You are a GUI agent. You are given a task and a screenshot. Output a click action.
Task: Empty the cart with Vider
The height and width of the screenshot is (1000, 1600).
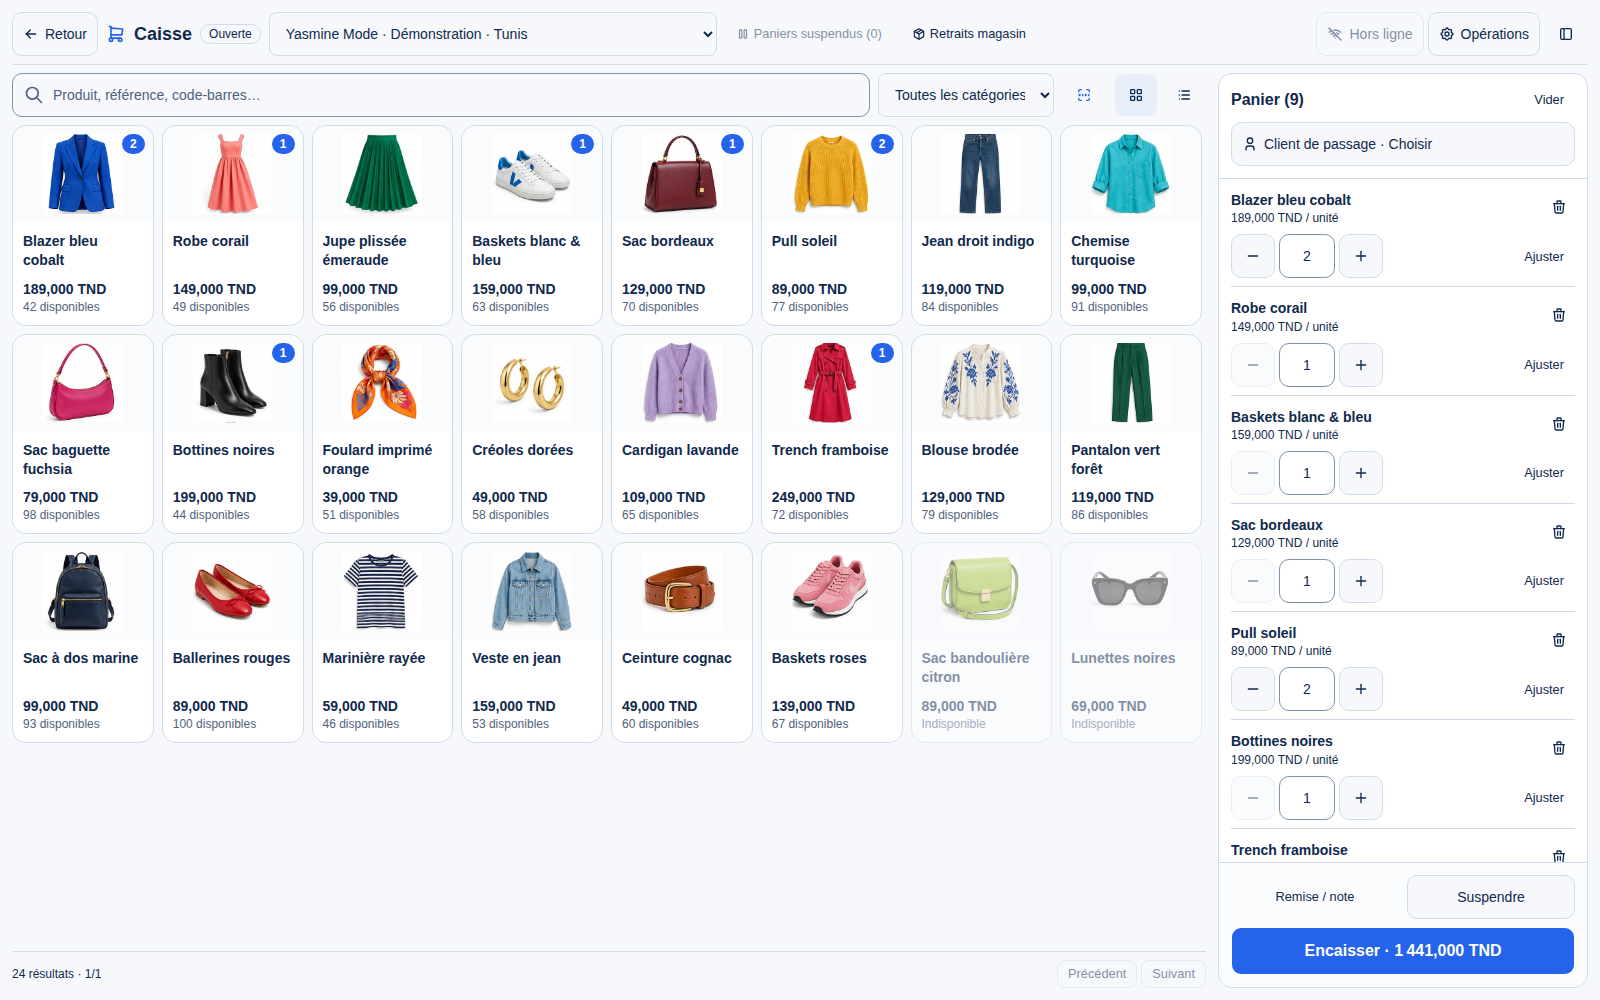1549,99
